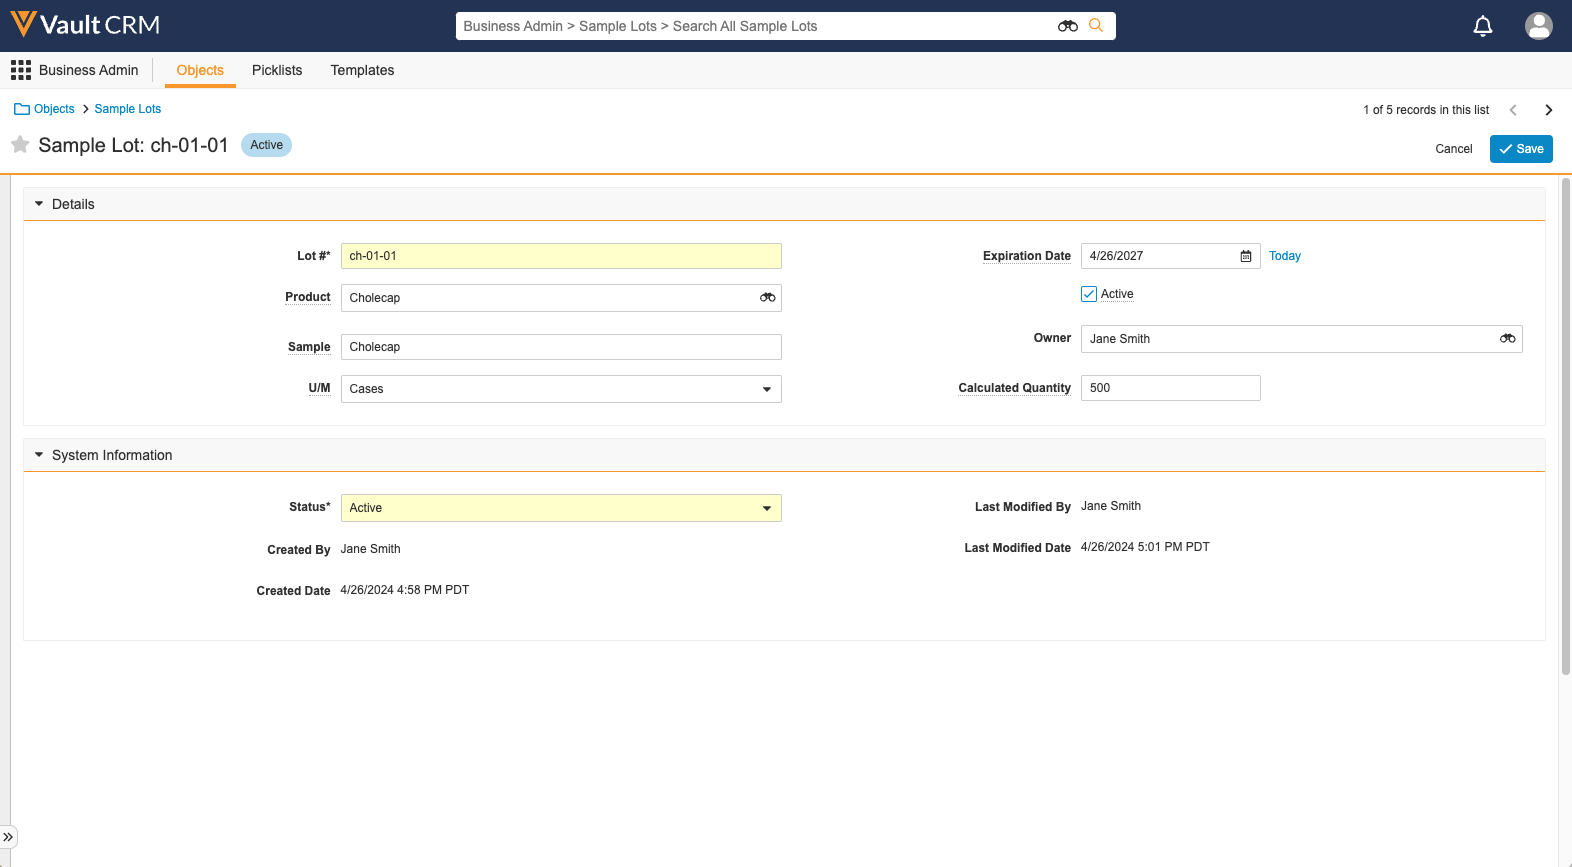Collapse the Details section

pos(39,204)
